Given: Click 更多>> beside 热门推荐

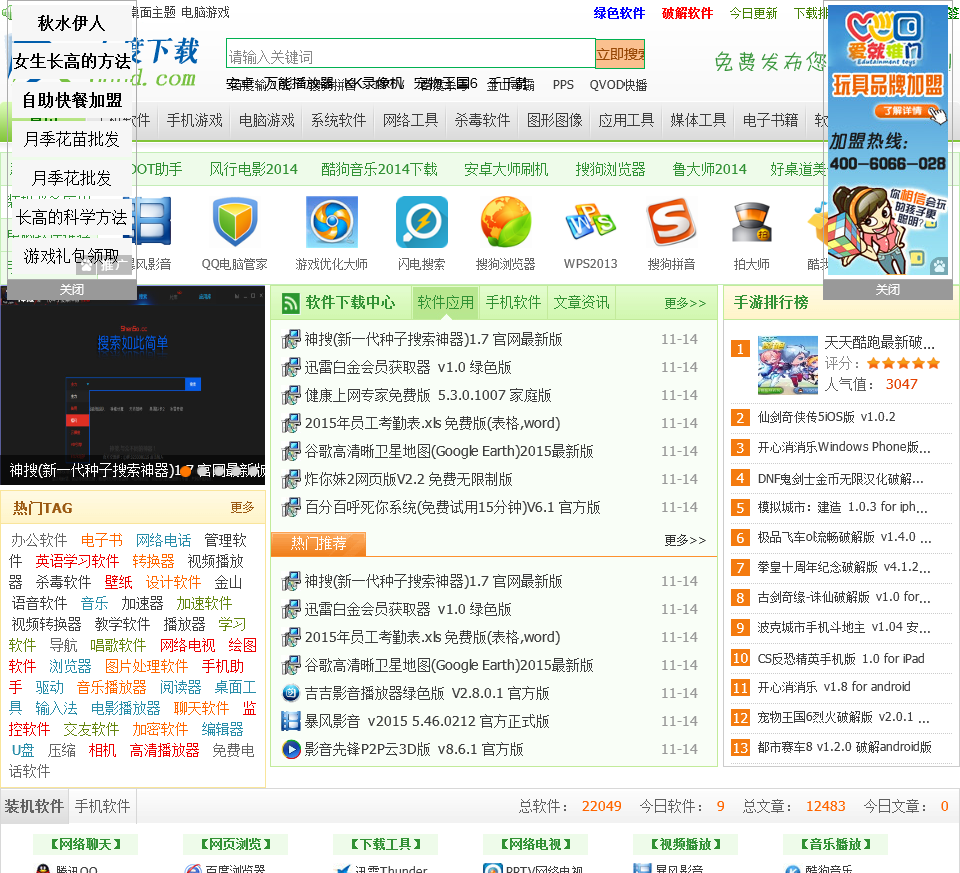Looking at the screenshot, I should [685, 540].
